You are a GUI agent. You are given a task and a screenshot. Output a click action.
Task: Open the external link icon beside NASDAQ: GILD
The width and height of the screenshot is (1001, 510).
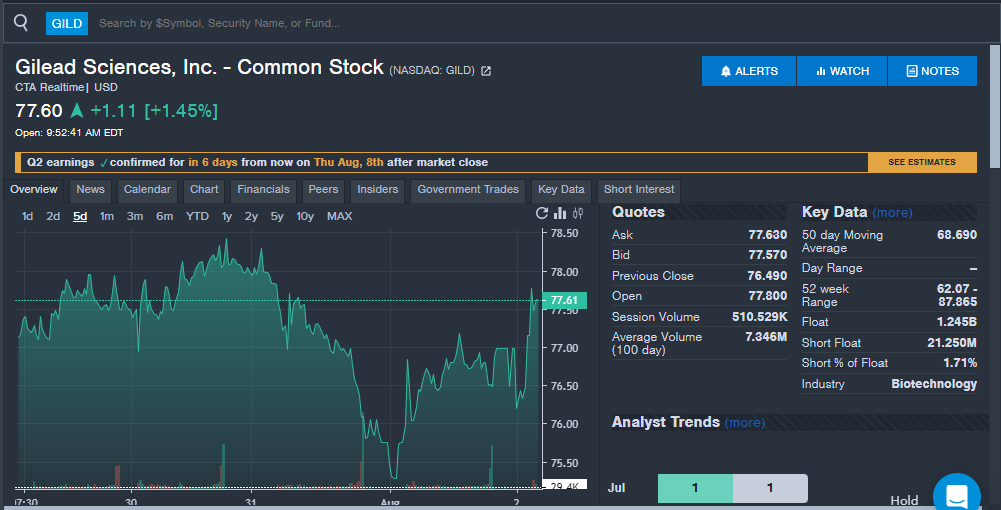coord(486,71)
